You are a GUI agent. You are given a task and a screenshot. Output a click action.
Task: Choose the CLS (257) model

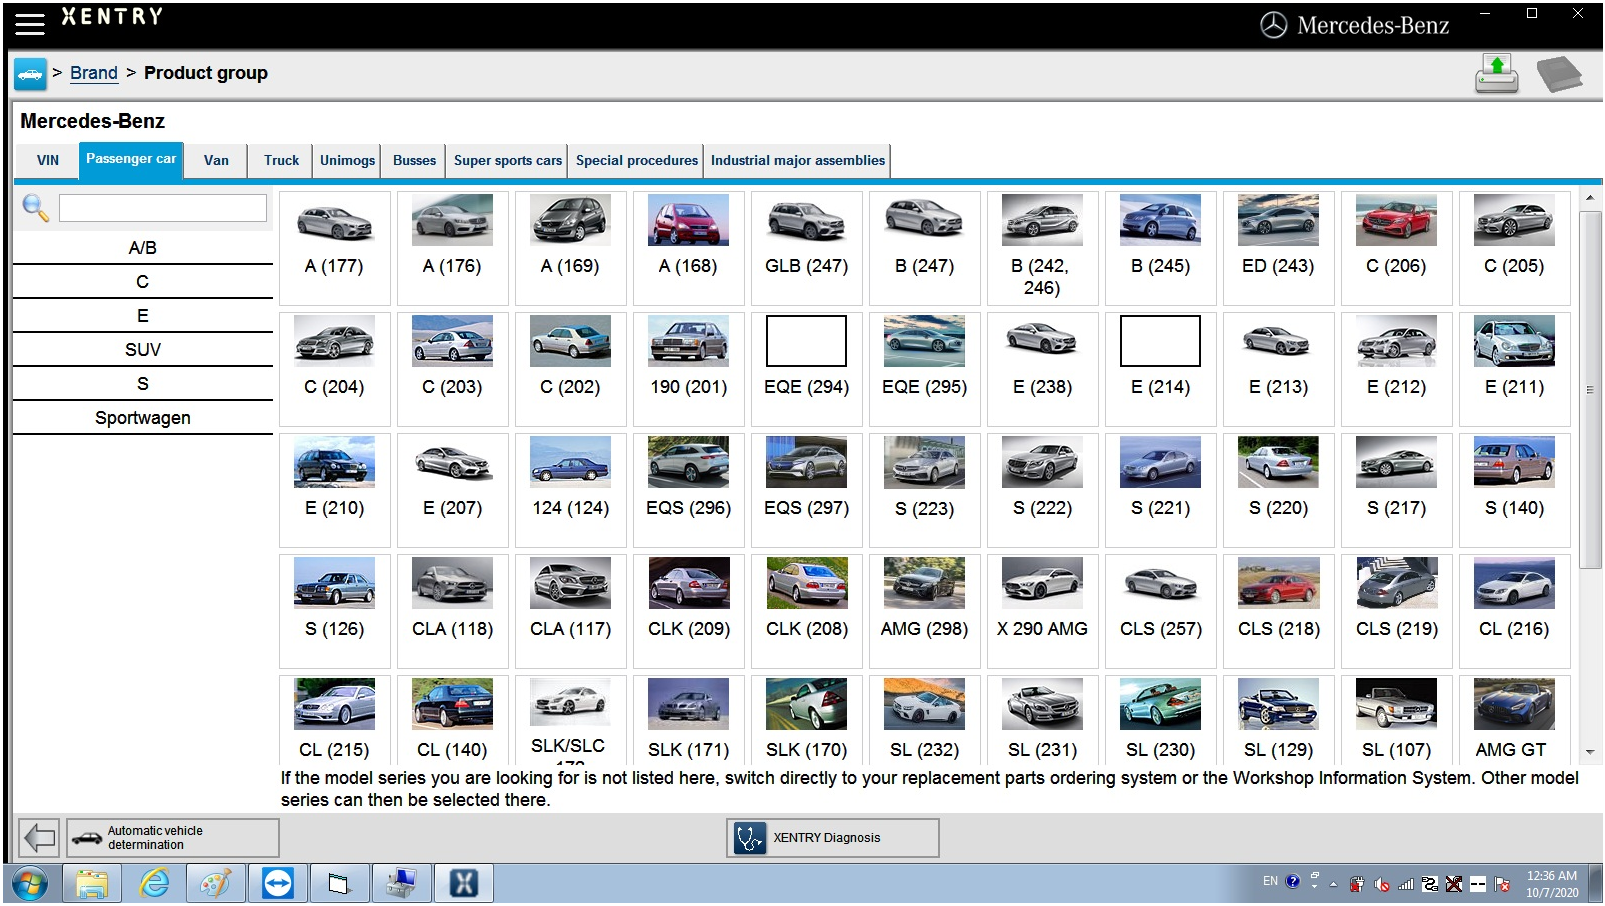tap(1160, 611)
